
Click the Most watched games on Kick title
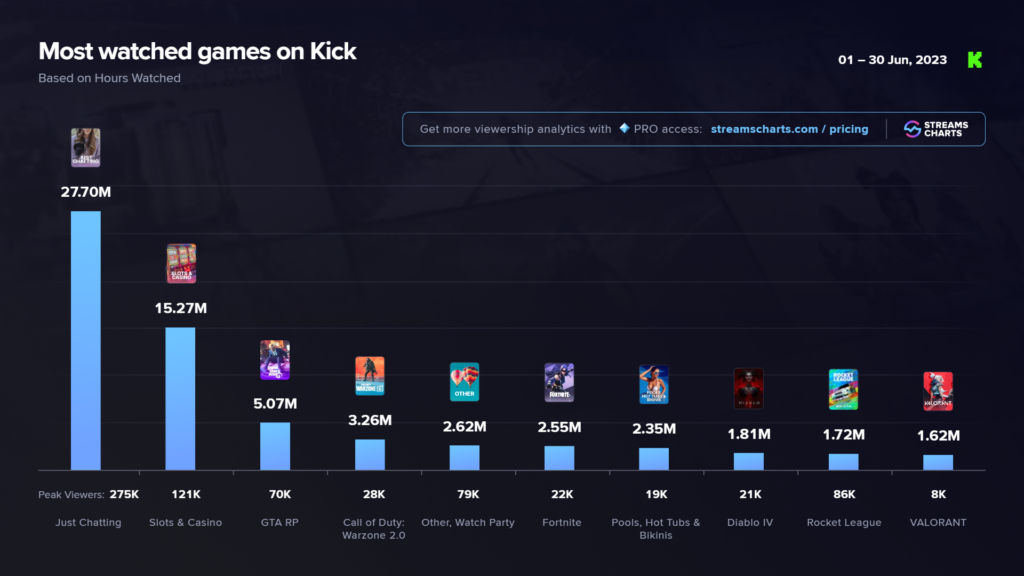tap(197, 52)
